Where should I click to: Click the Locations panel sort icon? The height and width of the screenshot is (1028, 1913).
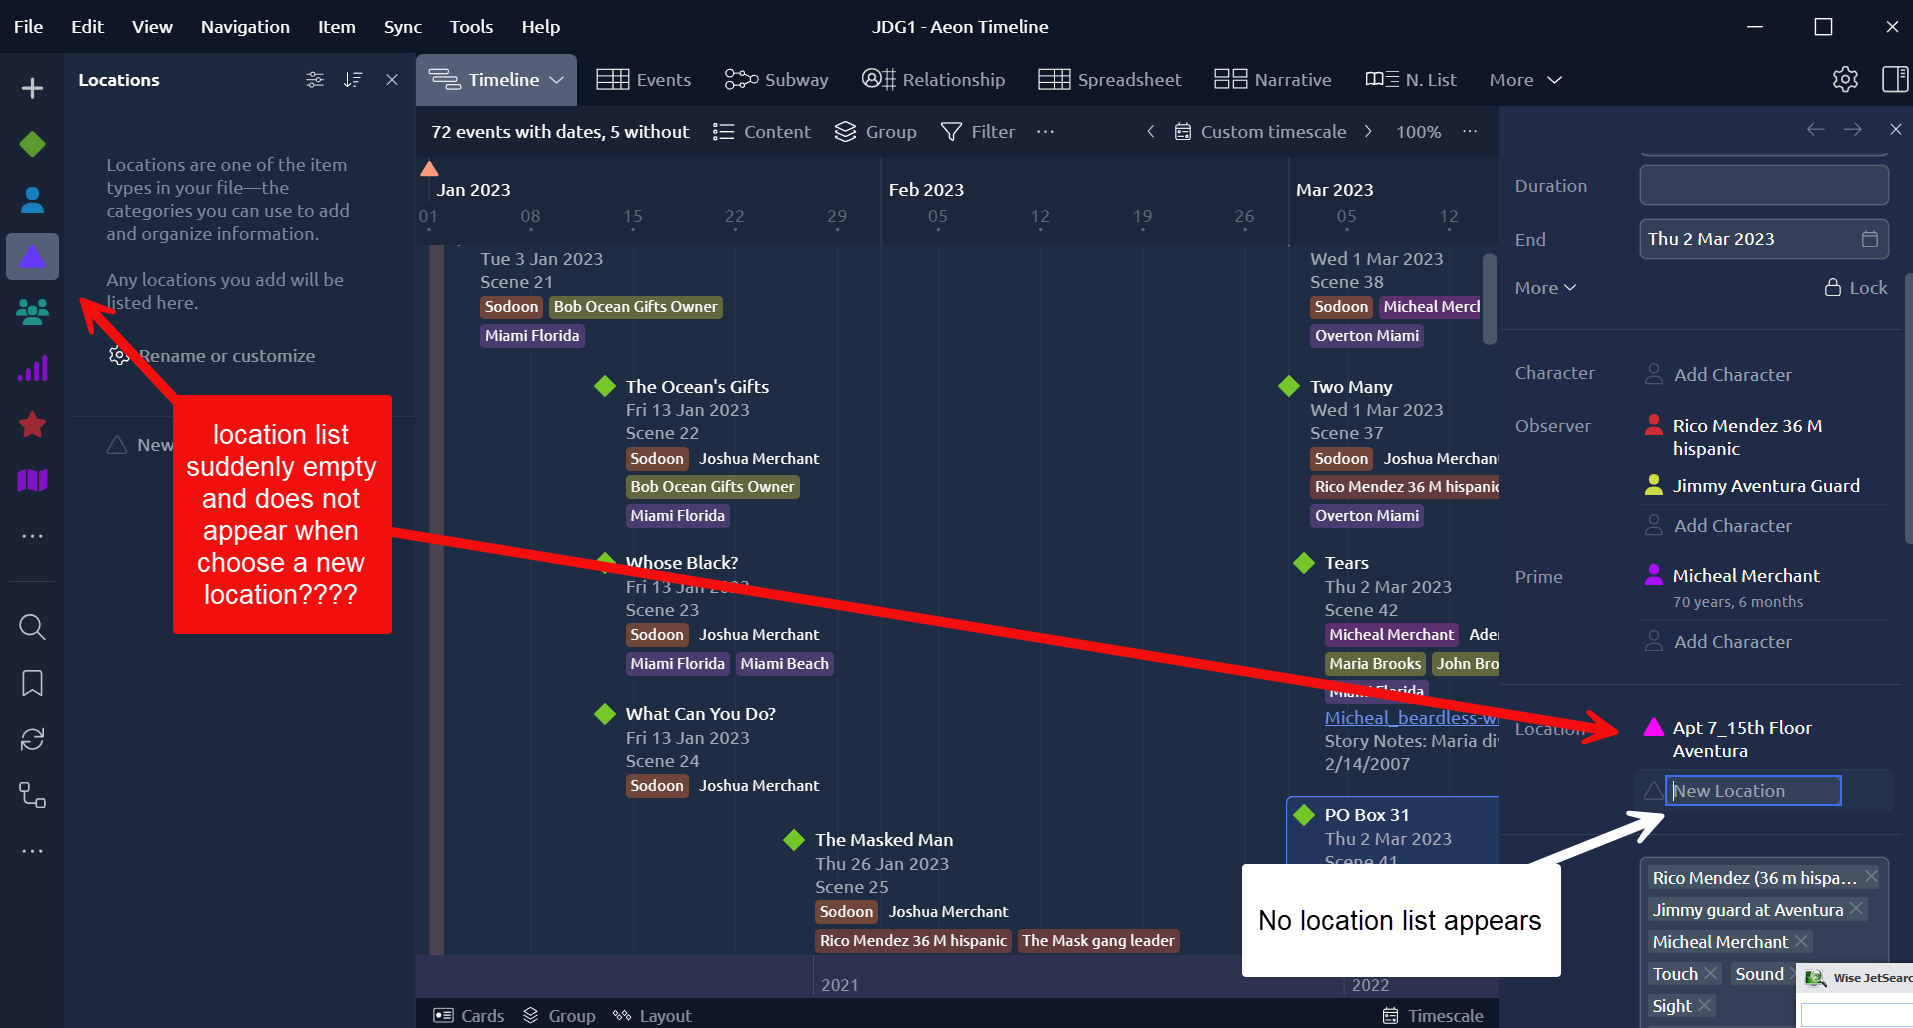coord(353,80)
